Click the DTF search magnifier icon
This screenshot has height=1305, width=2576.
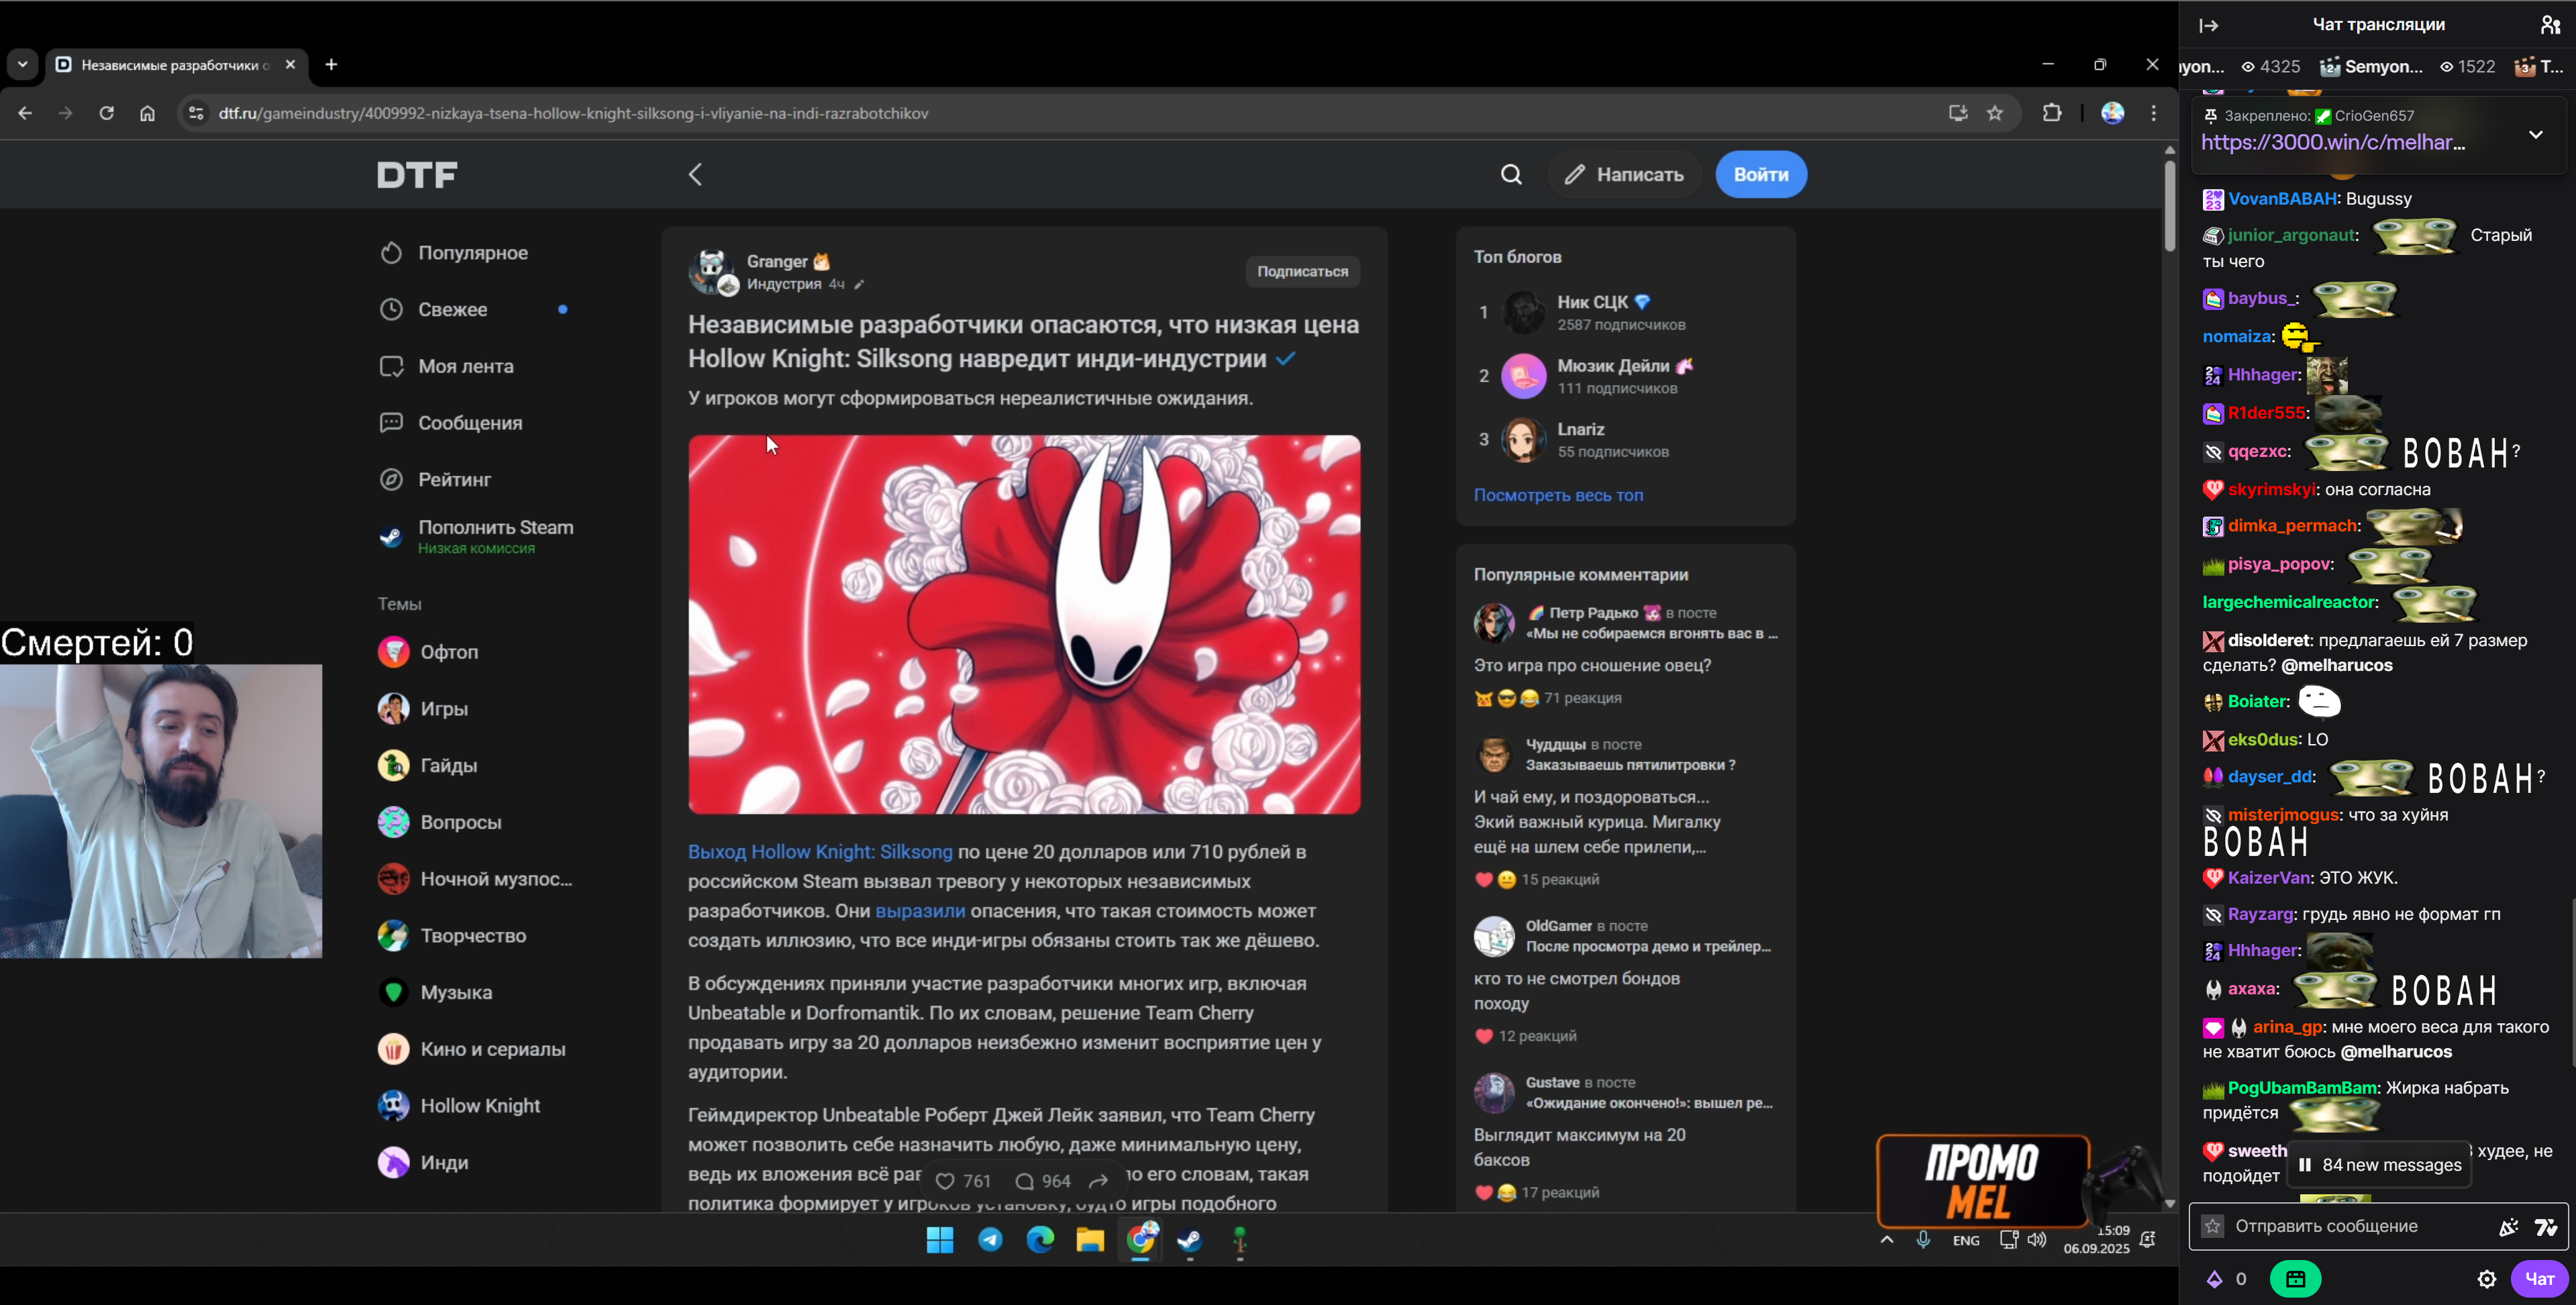point(1511,175)
